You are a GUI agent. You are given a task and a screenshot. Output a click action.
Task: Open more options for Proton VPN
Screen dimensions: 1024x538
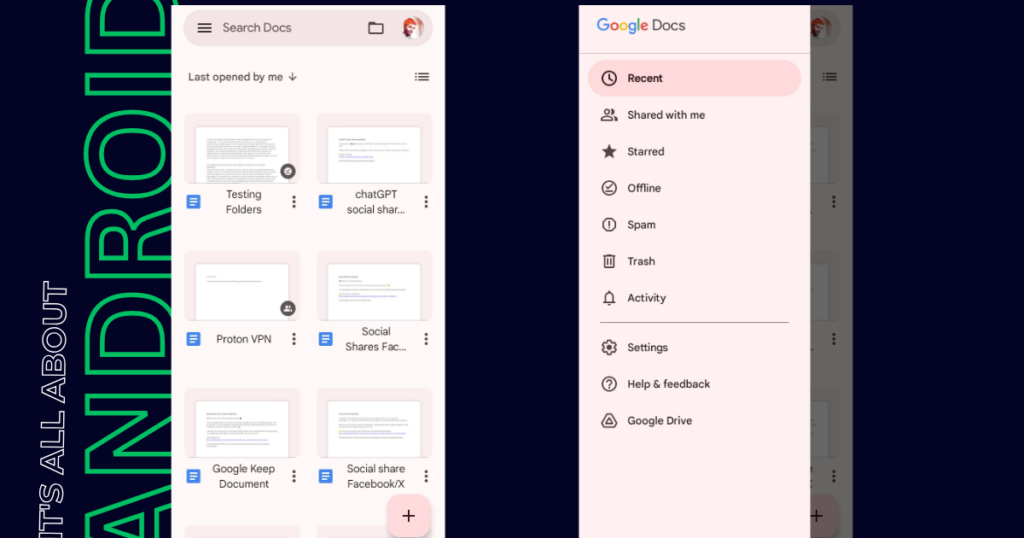pyautogui.click(x=294, y=339)
